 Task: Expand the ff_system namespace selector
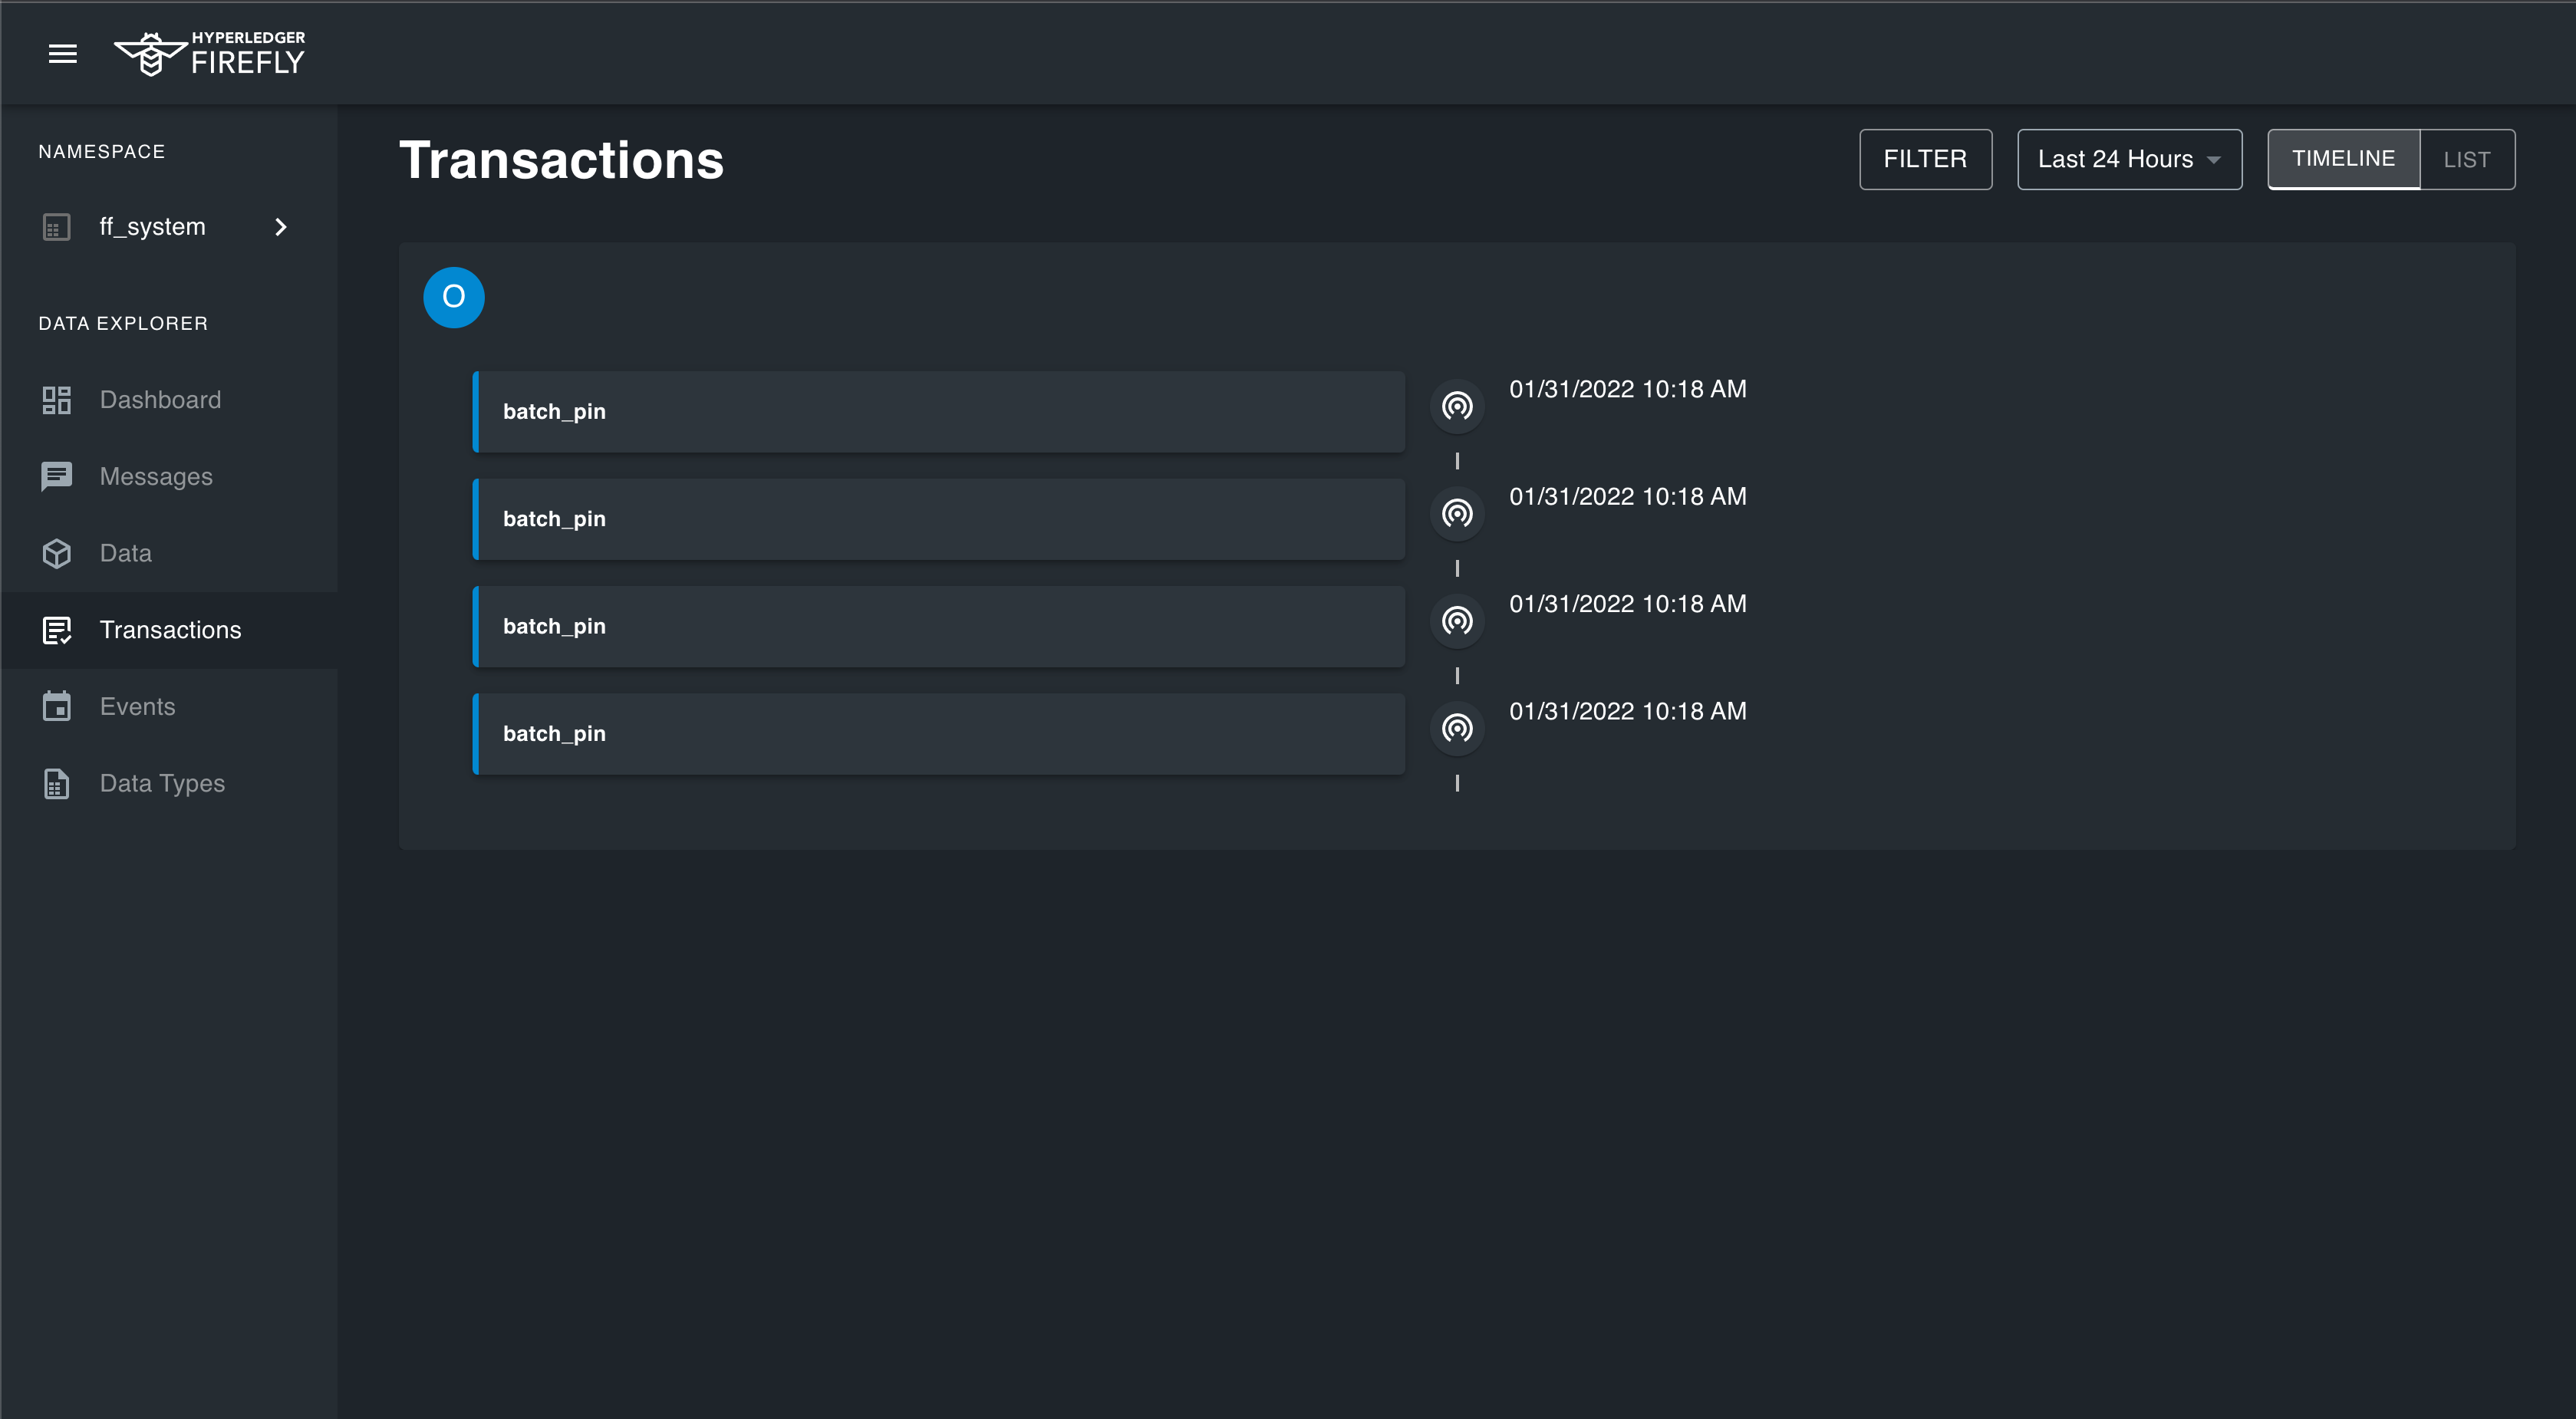click(153, 227)
